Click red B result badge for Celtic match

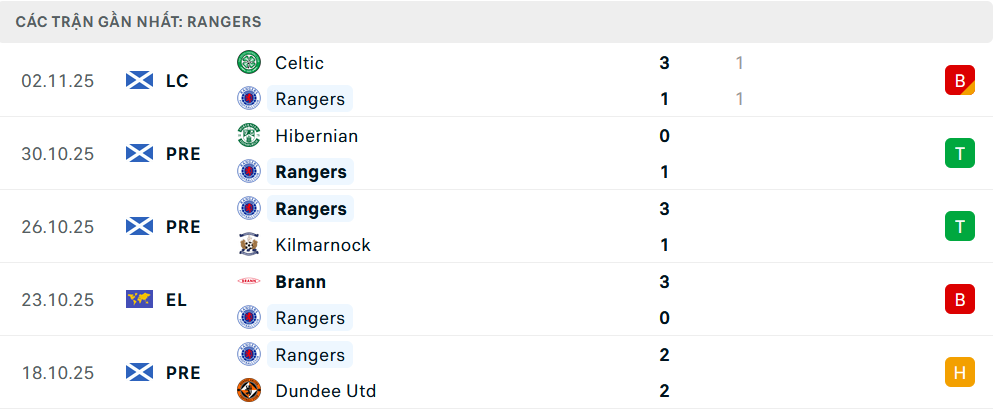pyautogui.click(x=959, y=80)
